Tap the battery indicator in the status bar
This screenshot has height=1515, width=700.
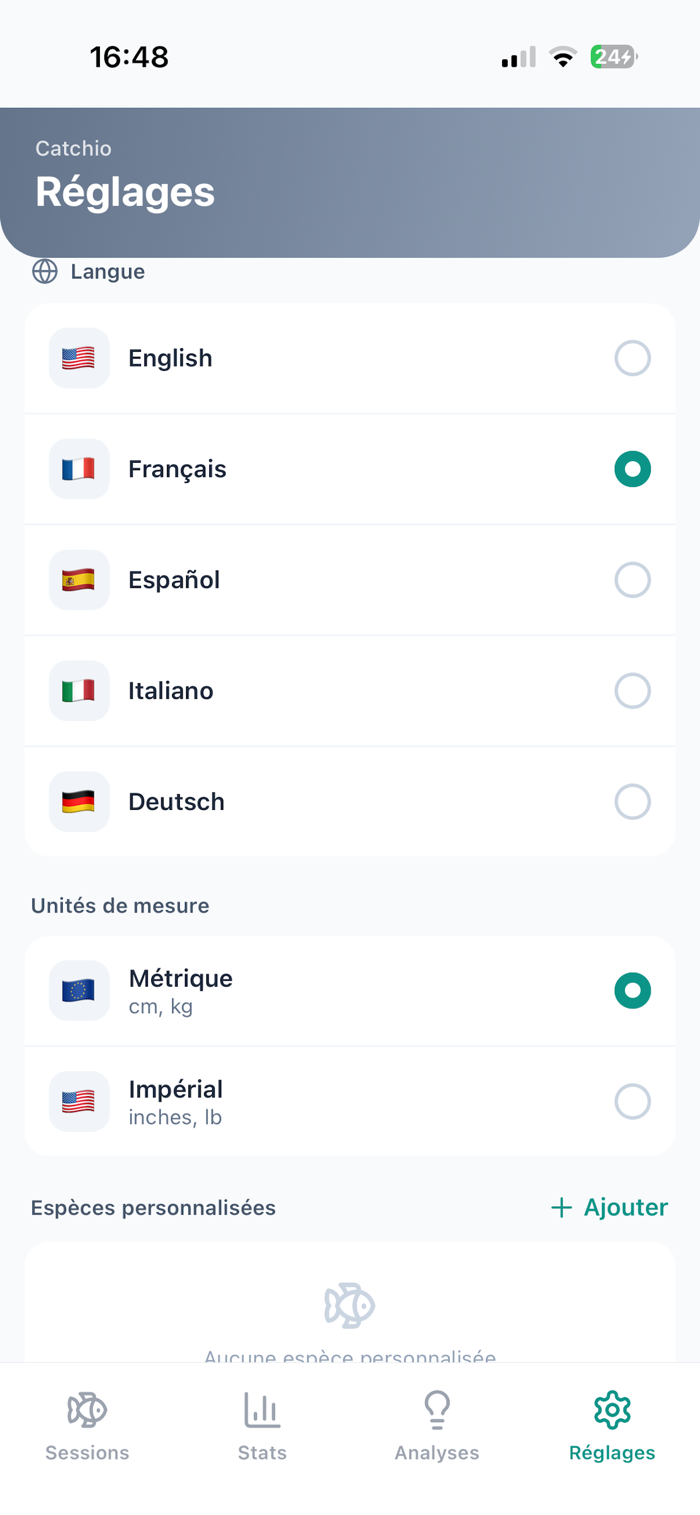pos(613,57)
